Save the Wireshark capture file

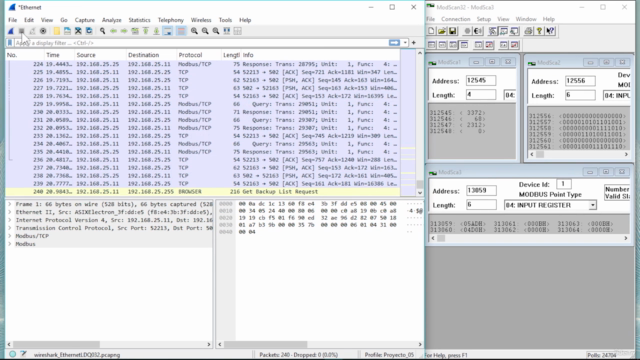coord(67,31)
